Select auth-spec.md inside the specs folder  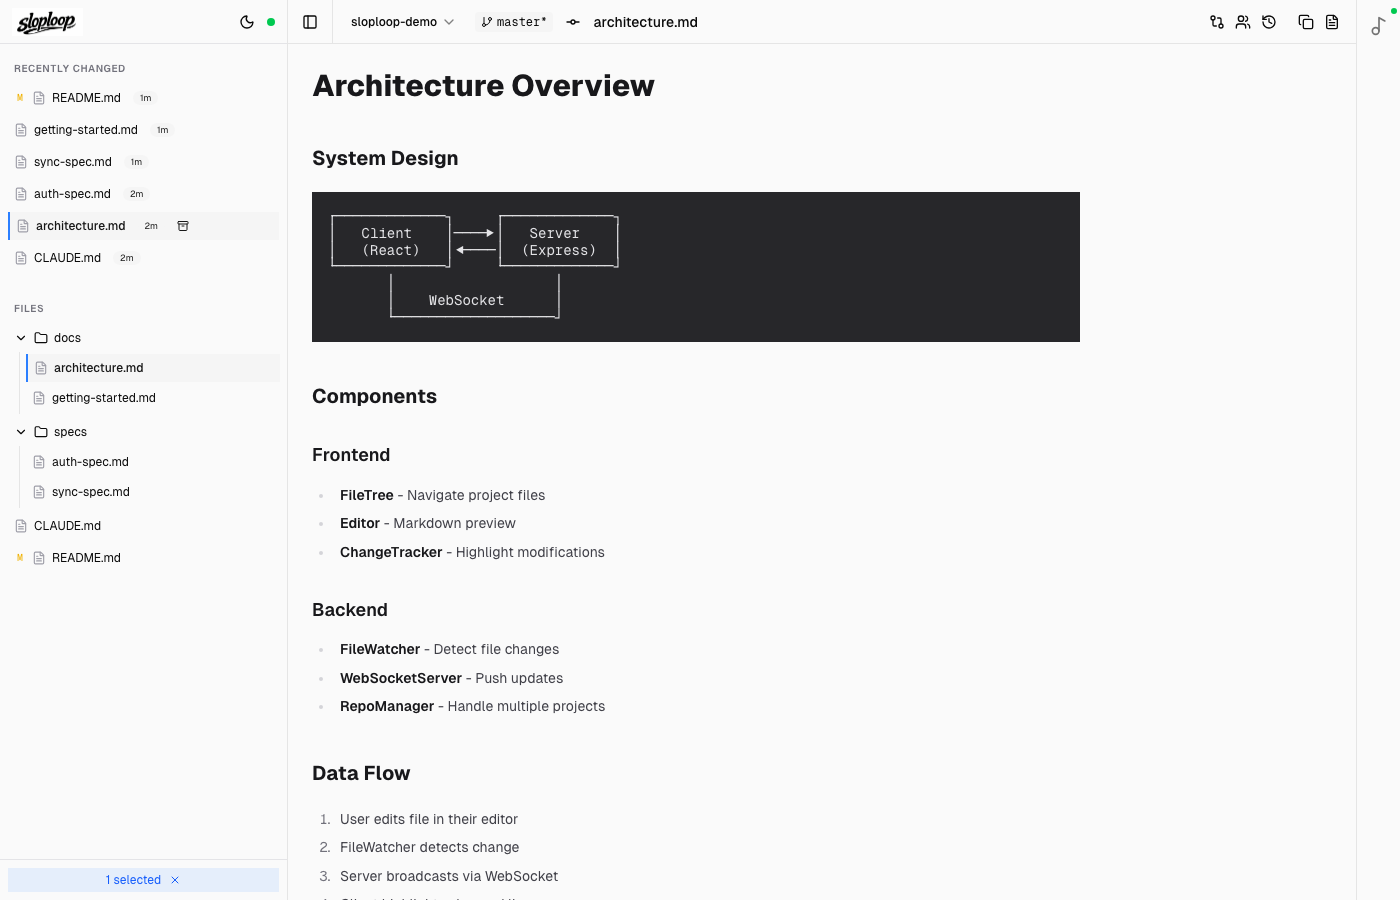click(x=90, y=461)
